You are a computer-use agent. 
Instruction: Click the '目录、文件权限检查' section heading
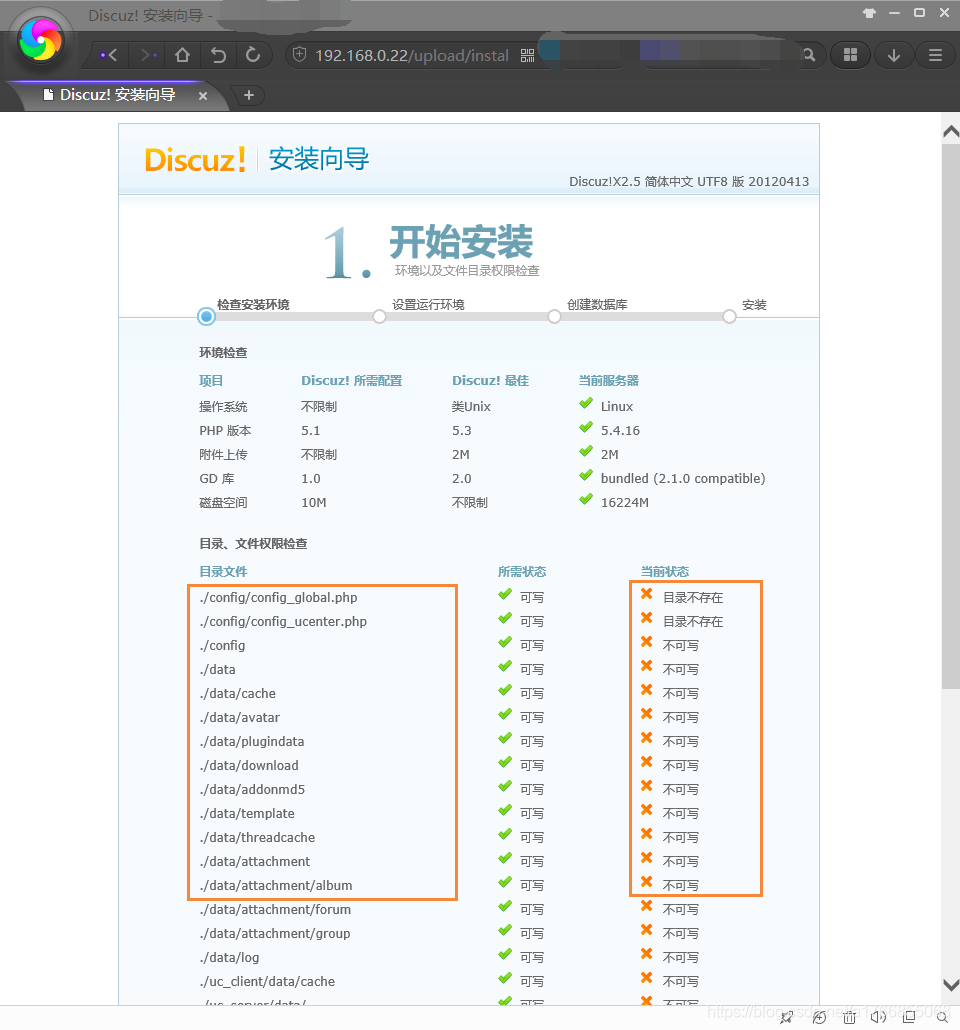(x=253, y=543)
